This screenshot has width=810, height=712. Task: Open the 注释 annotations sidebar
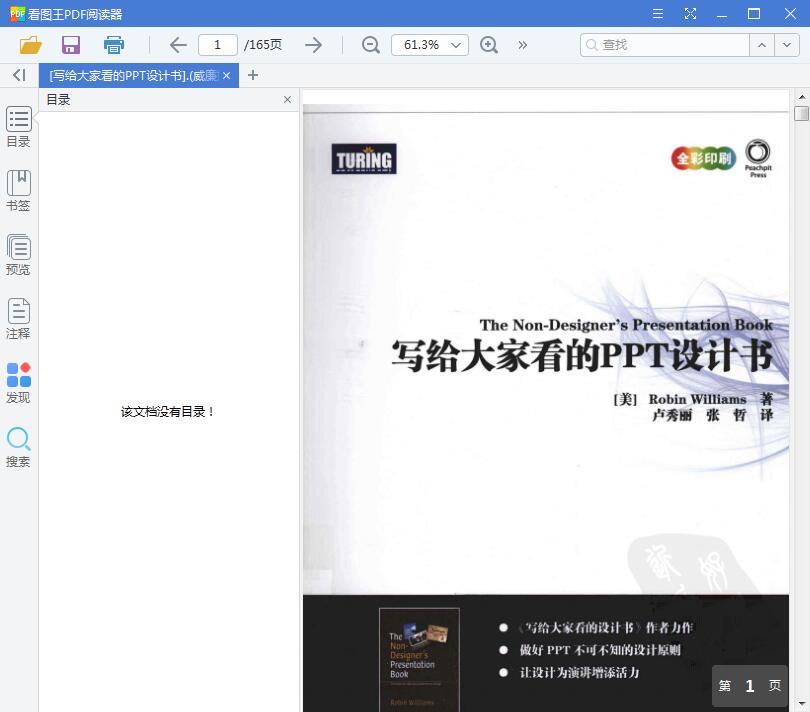point(19,319)
